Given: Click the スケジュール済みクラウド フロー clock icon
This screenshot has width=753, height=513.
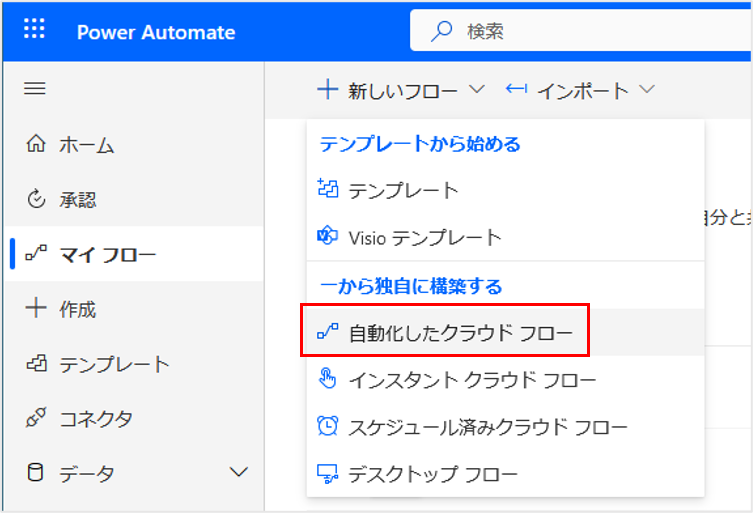Looking at the screenshot, I should (327, 427).
